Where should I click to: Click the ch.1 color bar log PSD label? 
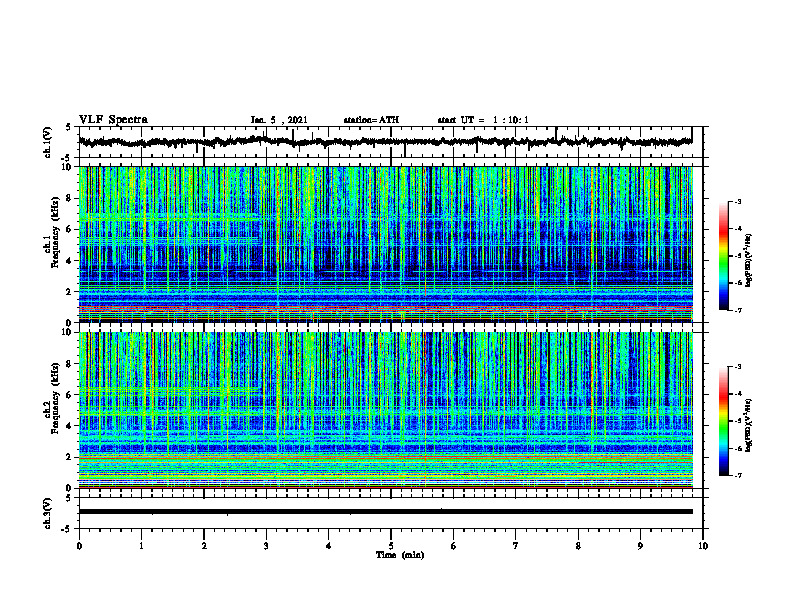click(x=750, y=261)
